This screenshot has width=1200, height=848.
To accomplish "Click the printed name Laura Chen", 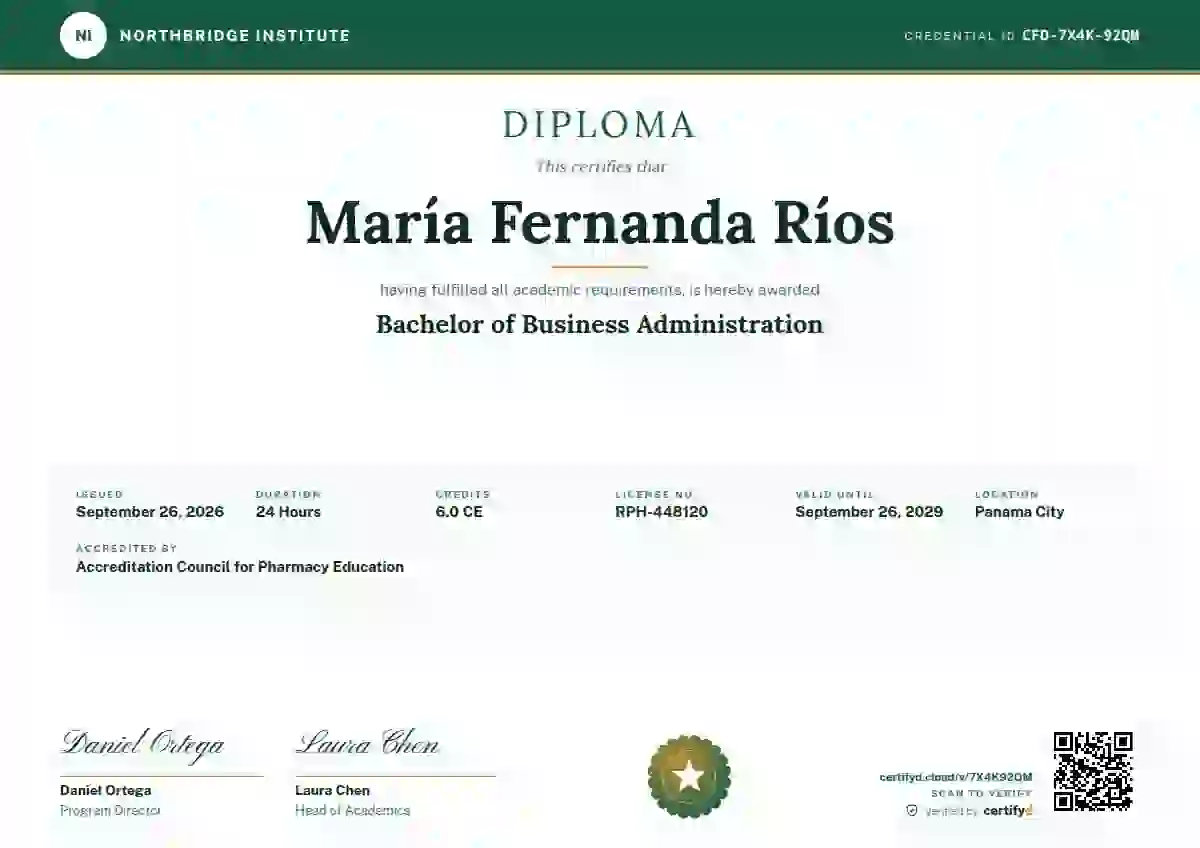I will click(332, 791).
